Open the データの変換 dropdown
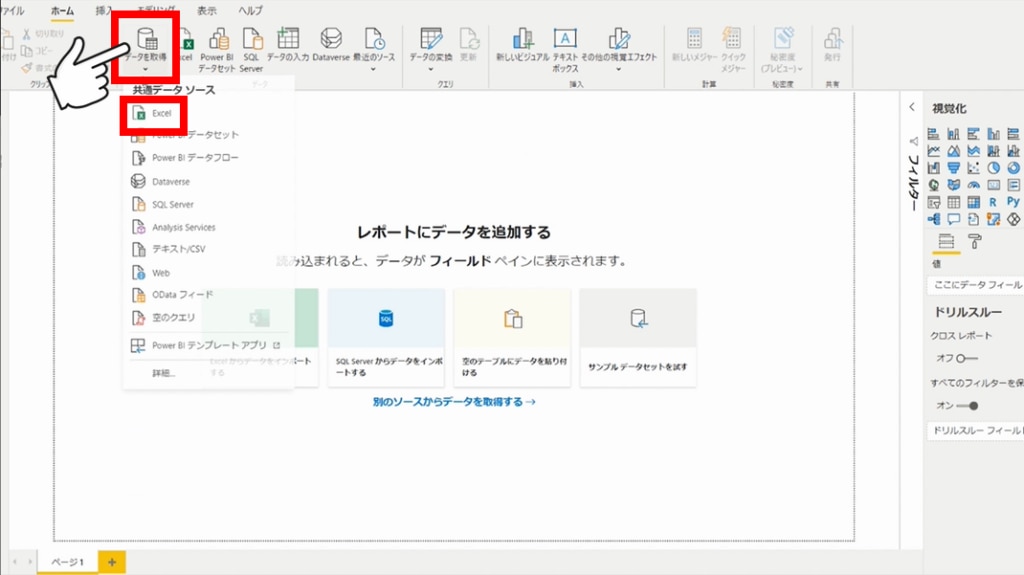 click(430, 69)
